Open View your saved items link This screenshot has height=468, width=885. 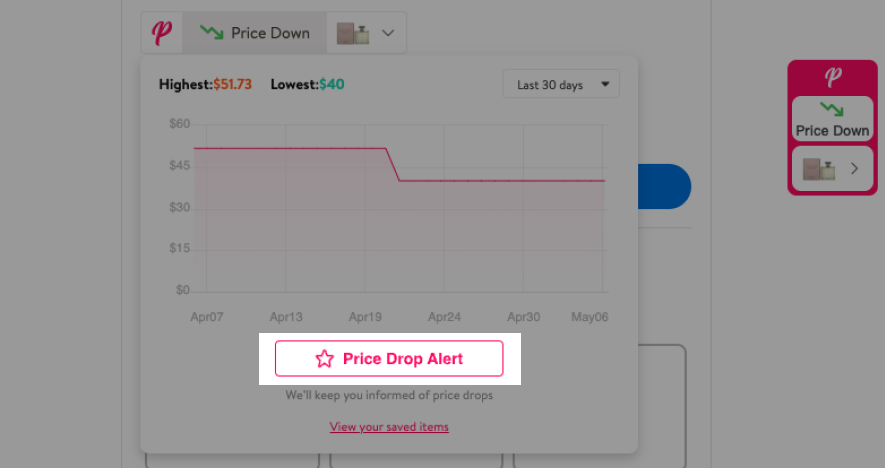pyautogui.click(x=389, y=427)
